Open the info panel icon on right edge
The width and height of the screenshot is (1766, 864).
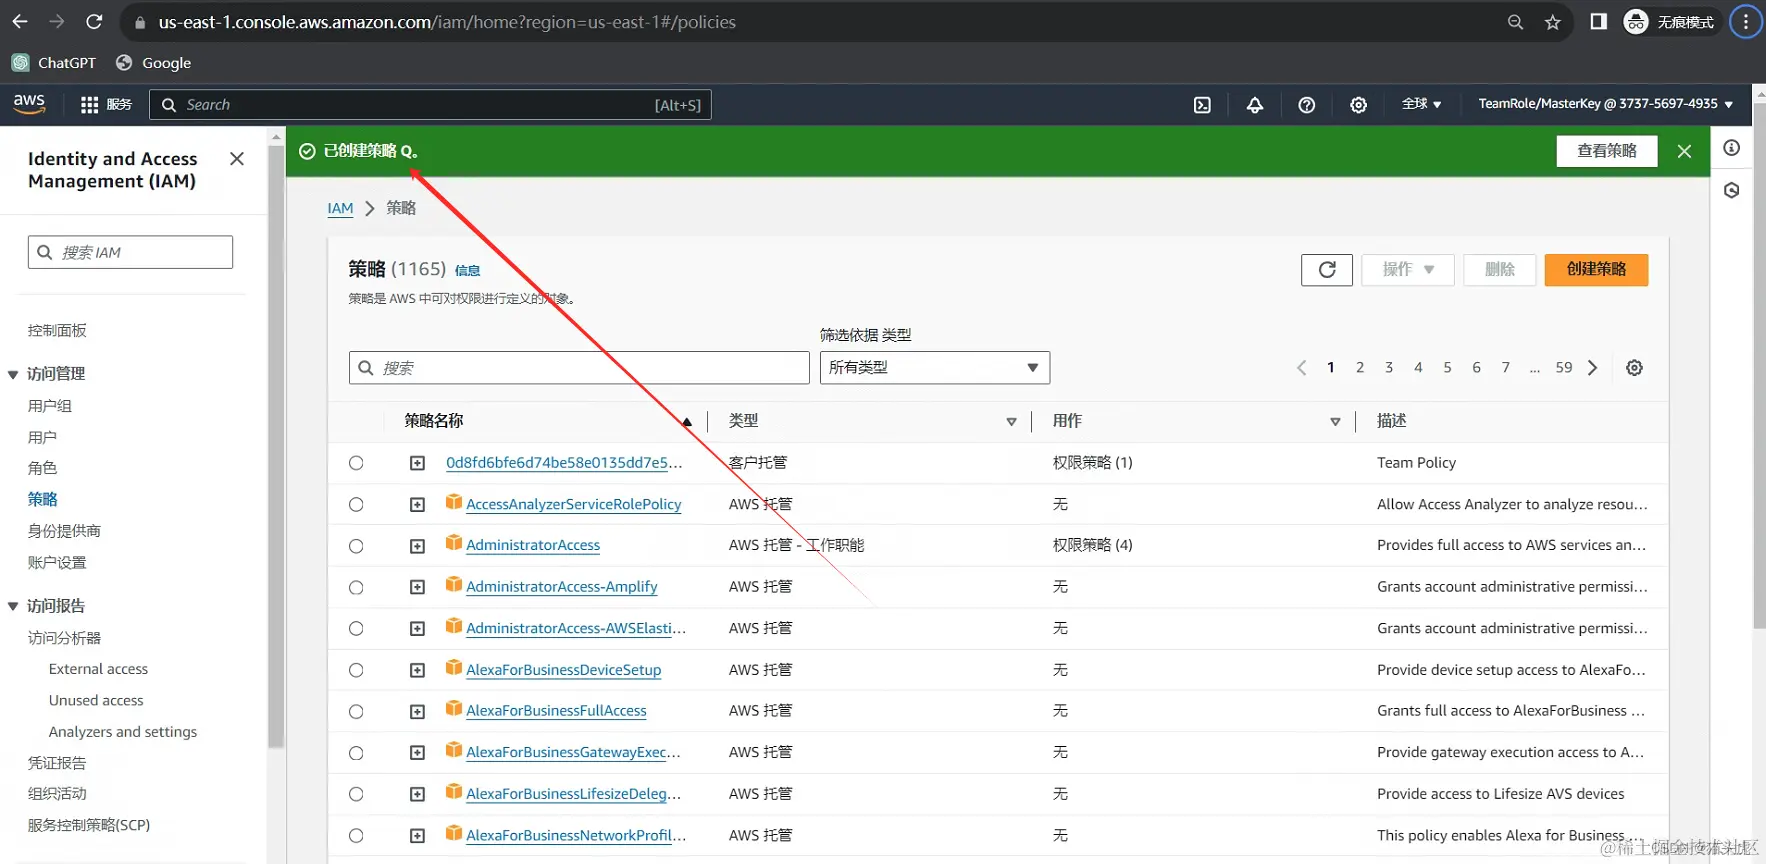pos(1732,148)
